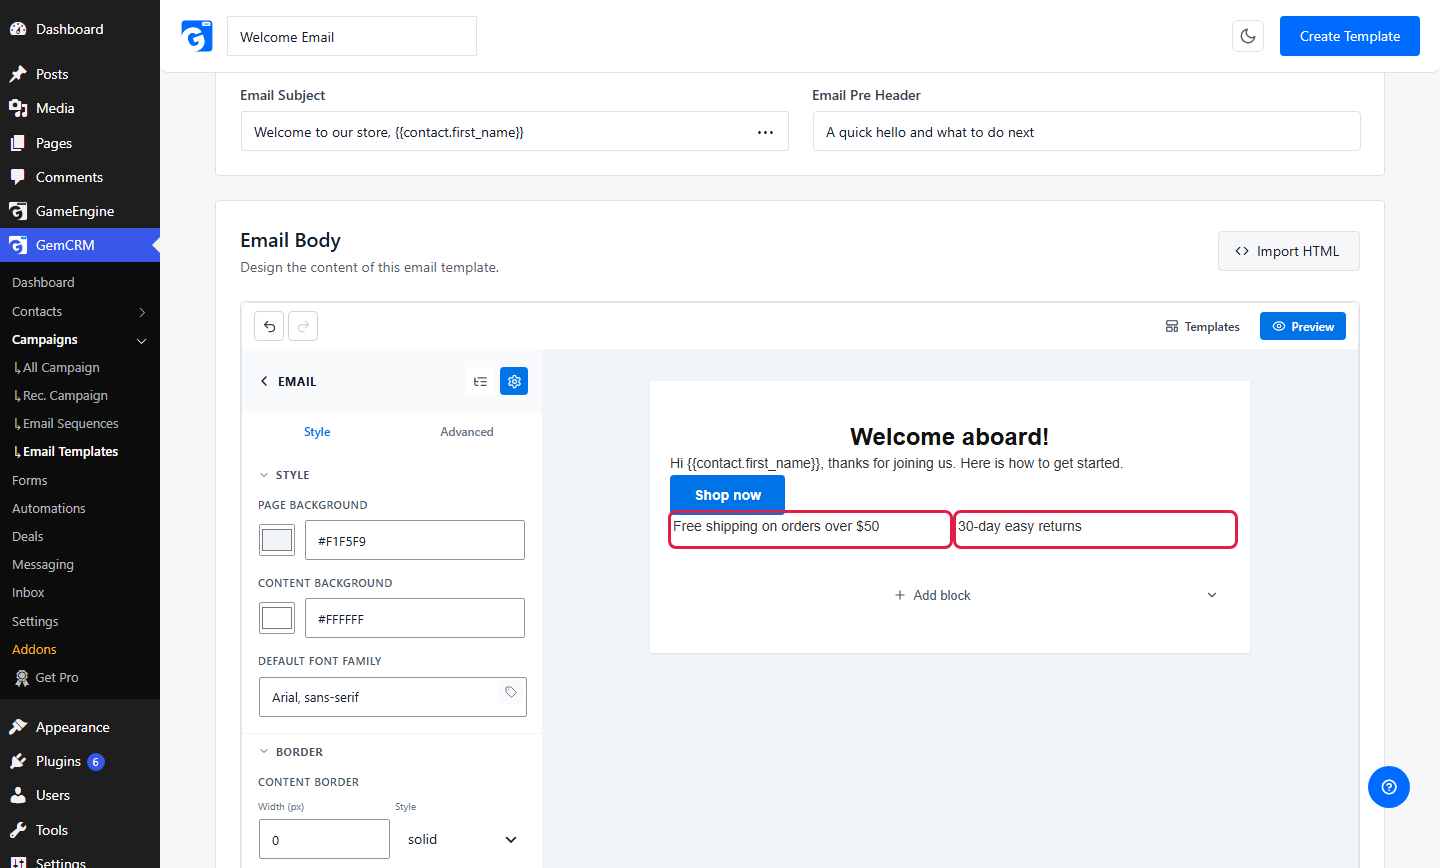Screen dimensions: 1440x868
Task: Open email settings gear icon
Action: click(514, 381)
